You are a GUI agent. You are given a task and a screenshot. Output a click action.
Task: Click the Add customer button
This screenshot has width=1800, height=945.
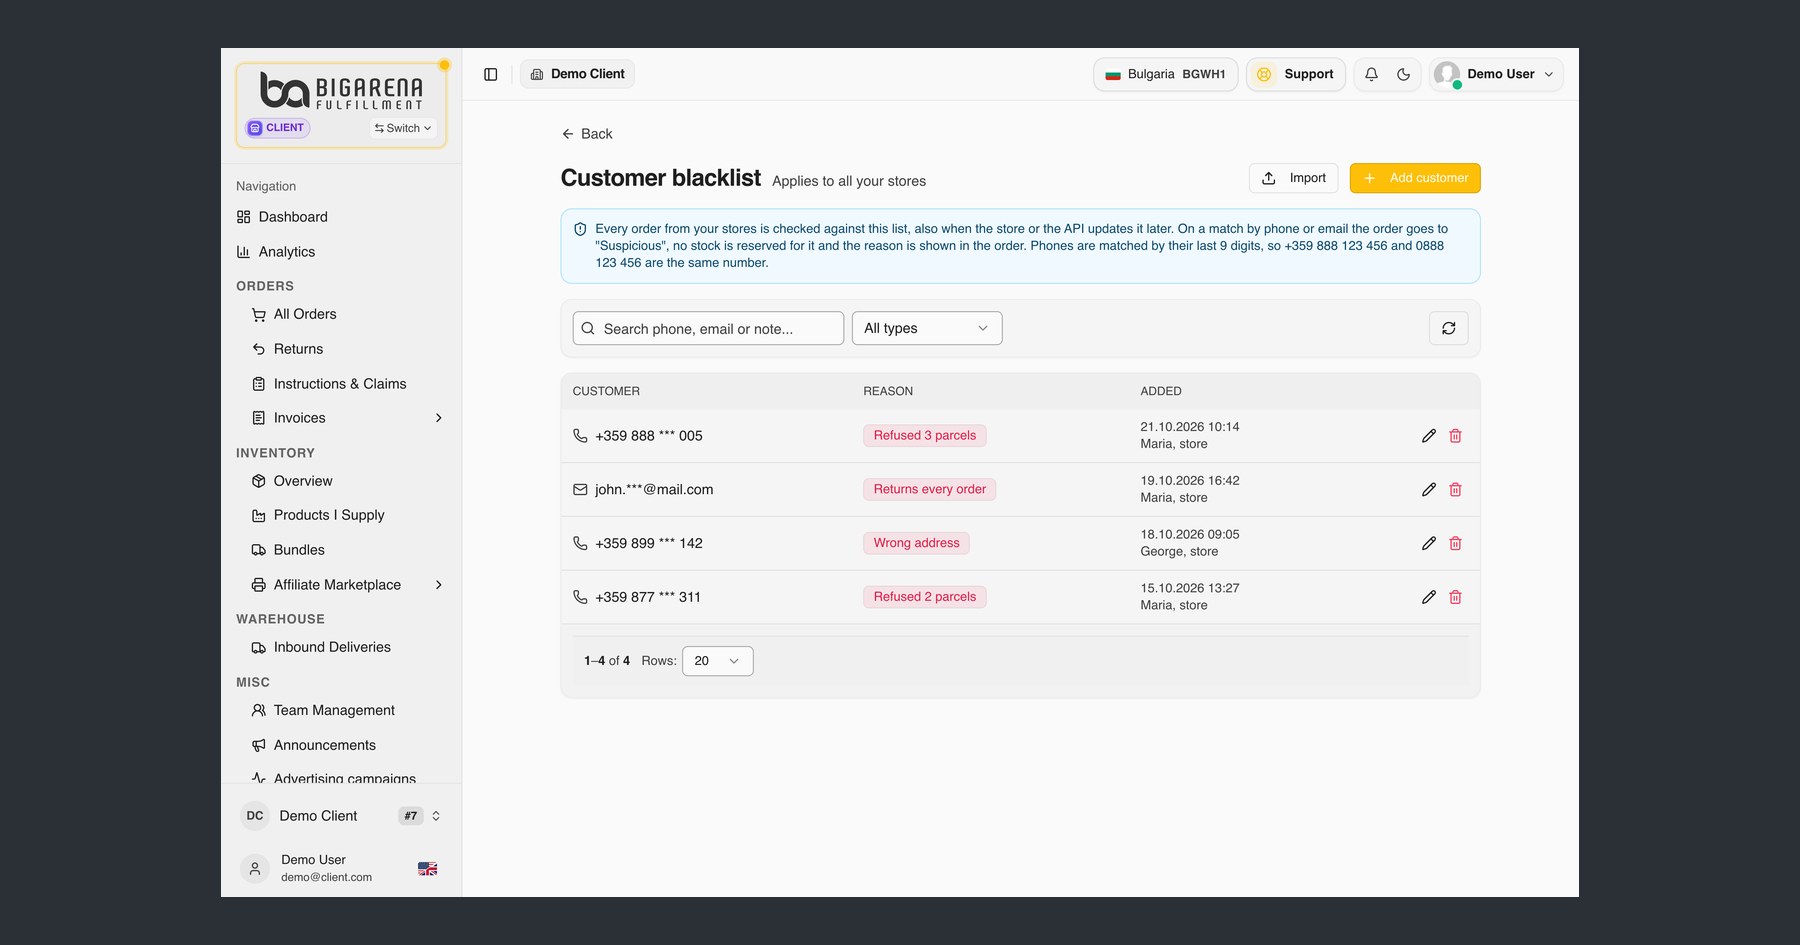tap(1414, 178)
